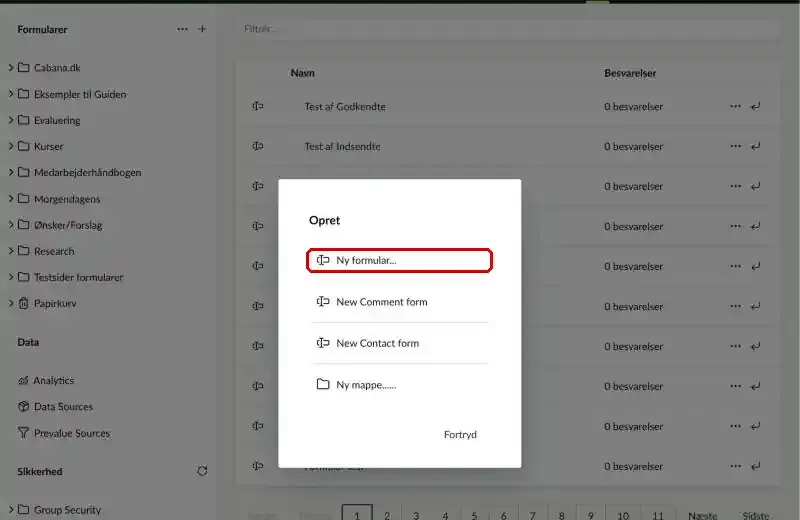Image resolution: width=800 pixels, height=520 pixels.
Task: Click 0 besvarelser in Test af Godkendte row
Action: point(634,107)
